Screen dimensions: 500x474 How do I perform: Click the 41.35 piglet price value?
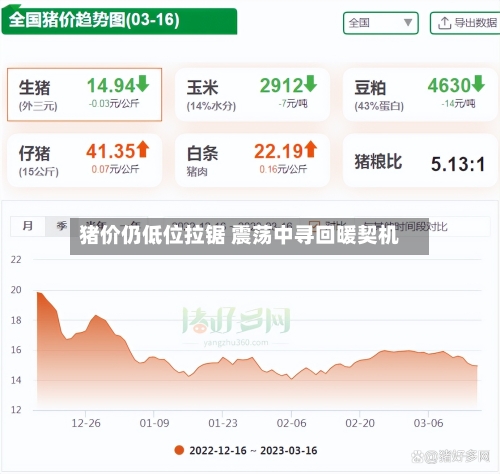[x=111, y=151]
